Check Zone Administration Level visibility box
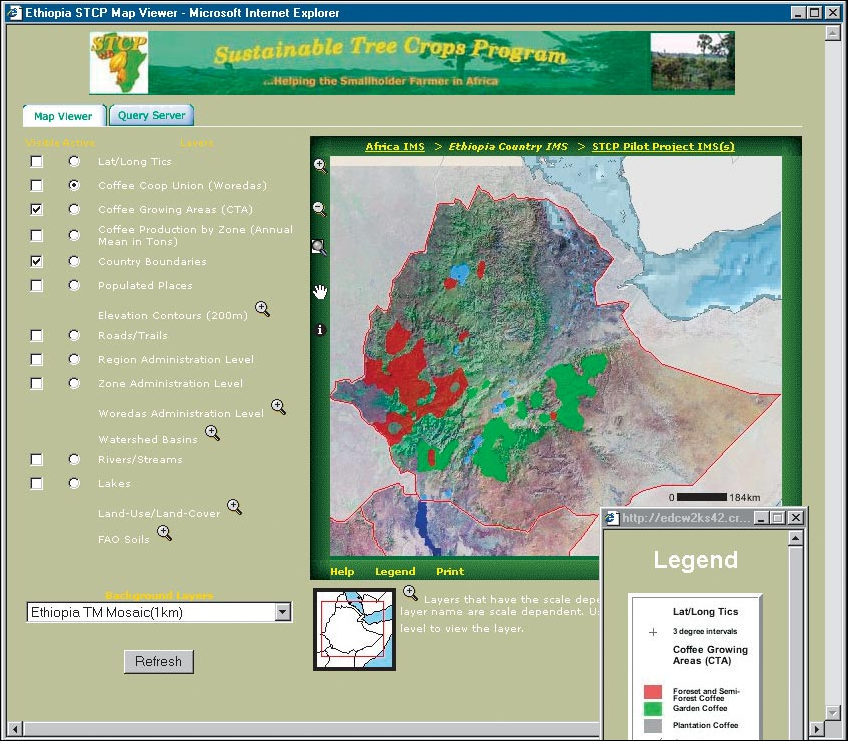848x741 pixels. (x=36, y=383)
